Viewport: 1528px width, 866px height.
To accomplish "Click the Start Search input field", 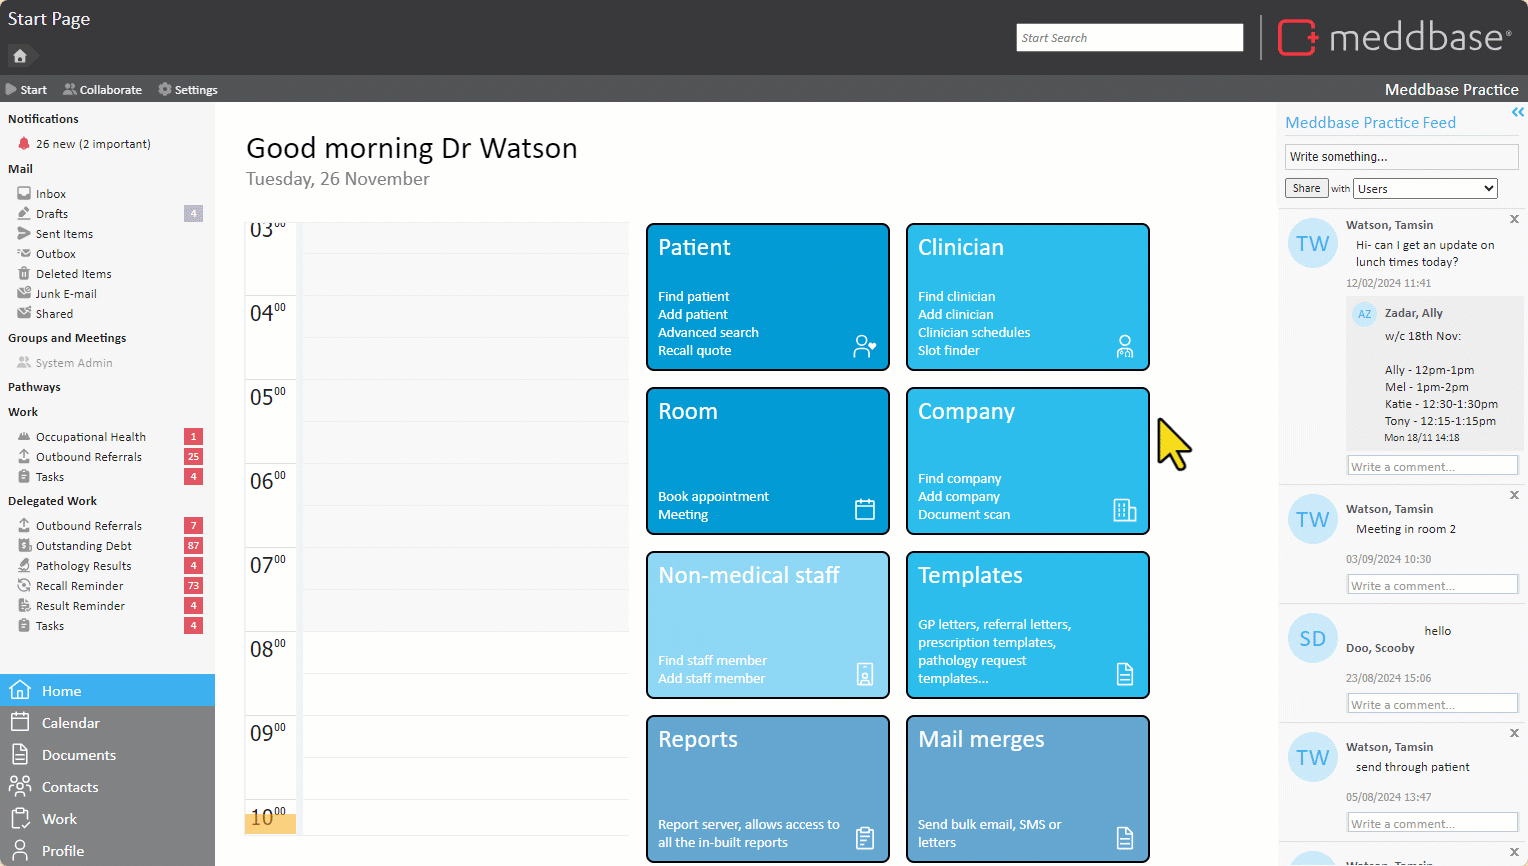I will tap(1129, 38).
